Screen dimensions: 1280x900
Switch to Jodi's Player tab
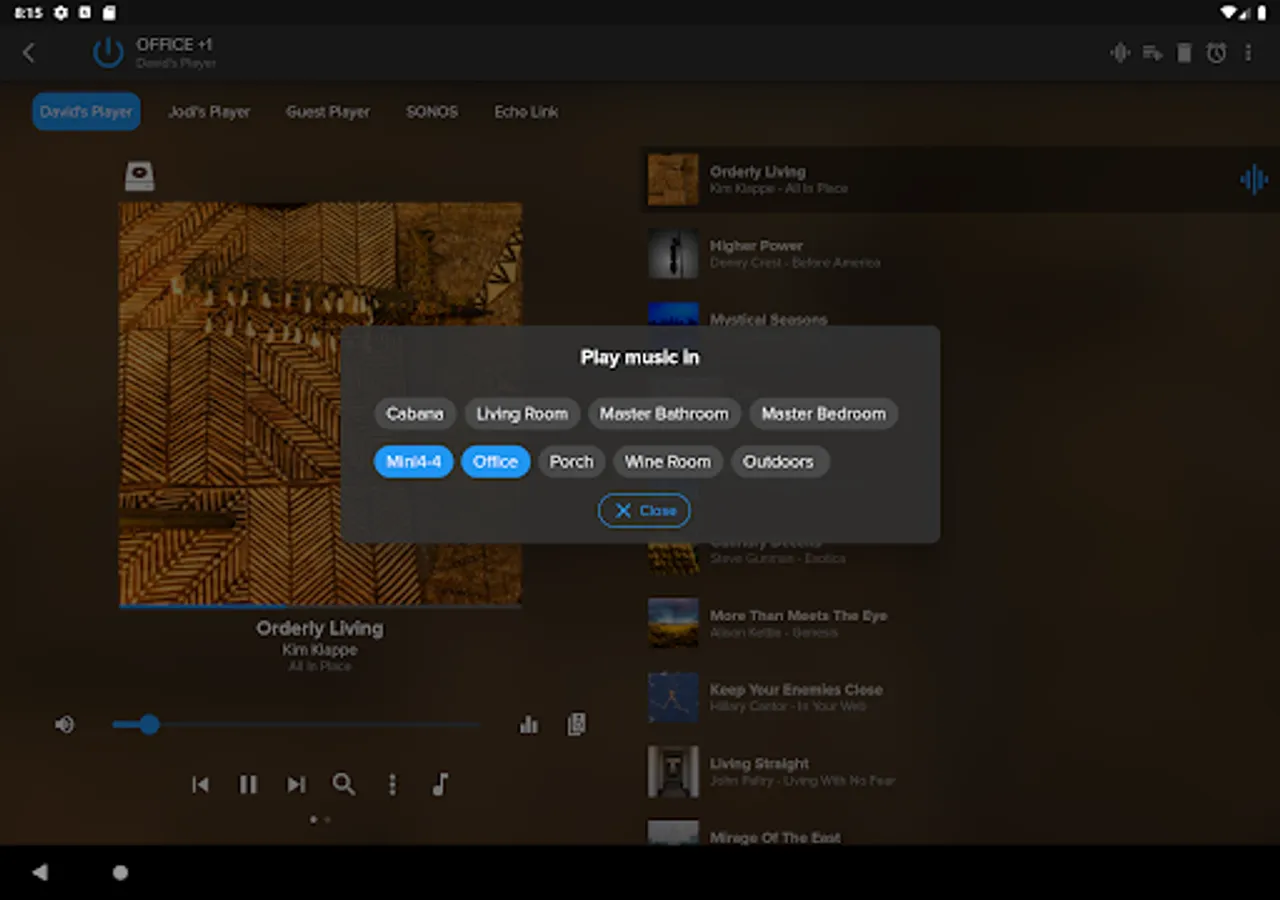click(209, 112)
